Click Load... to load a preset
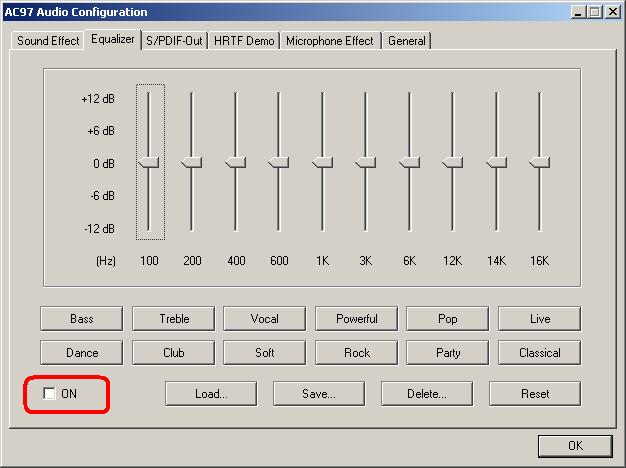 [x=211, y=394]
